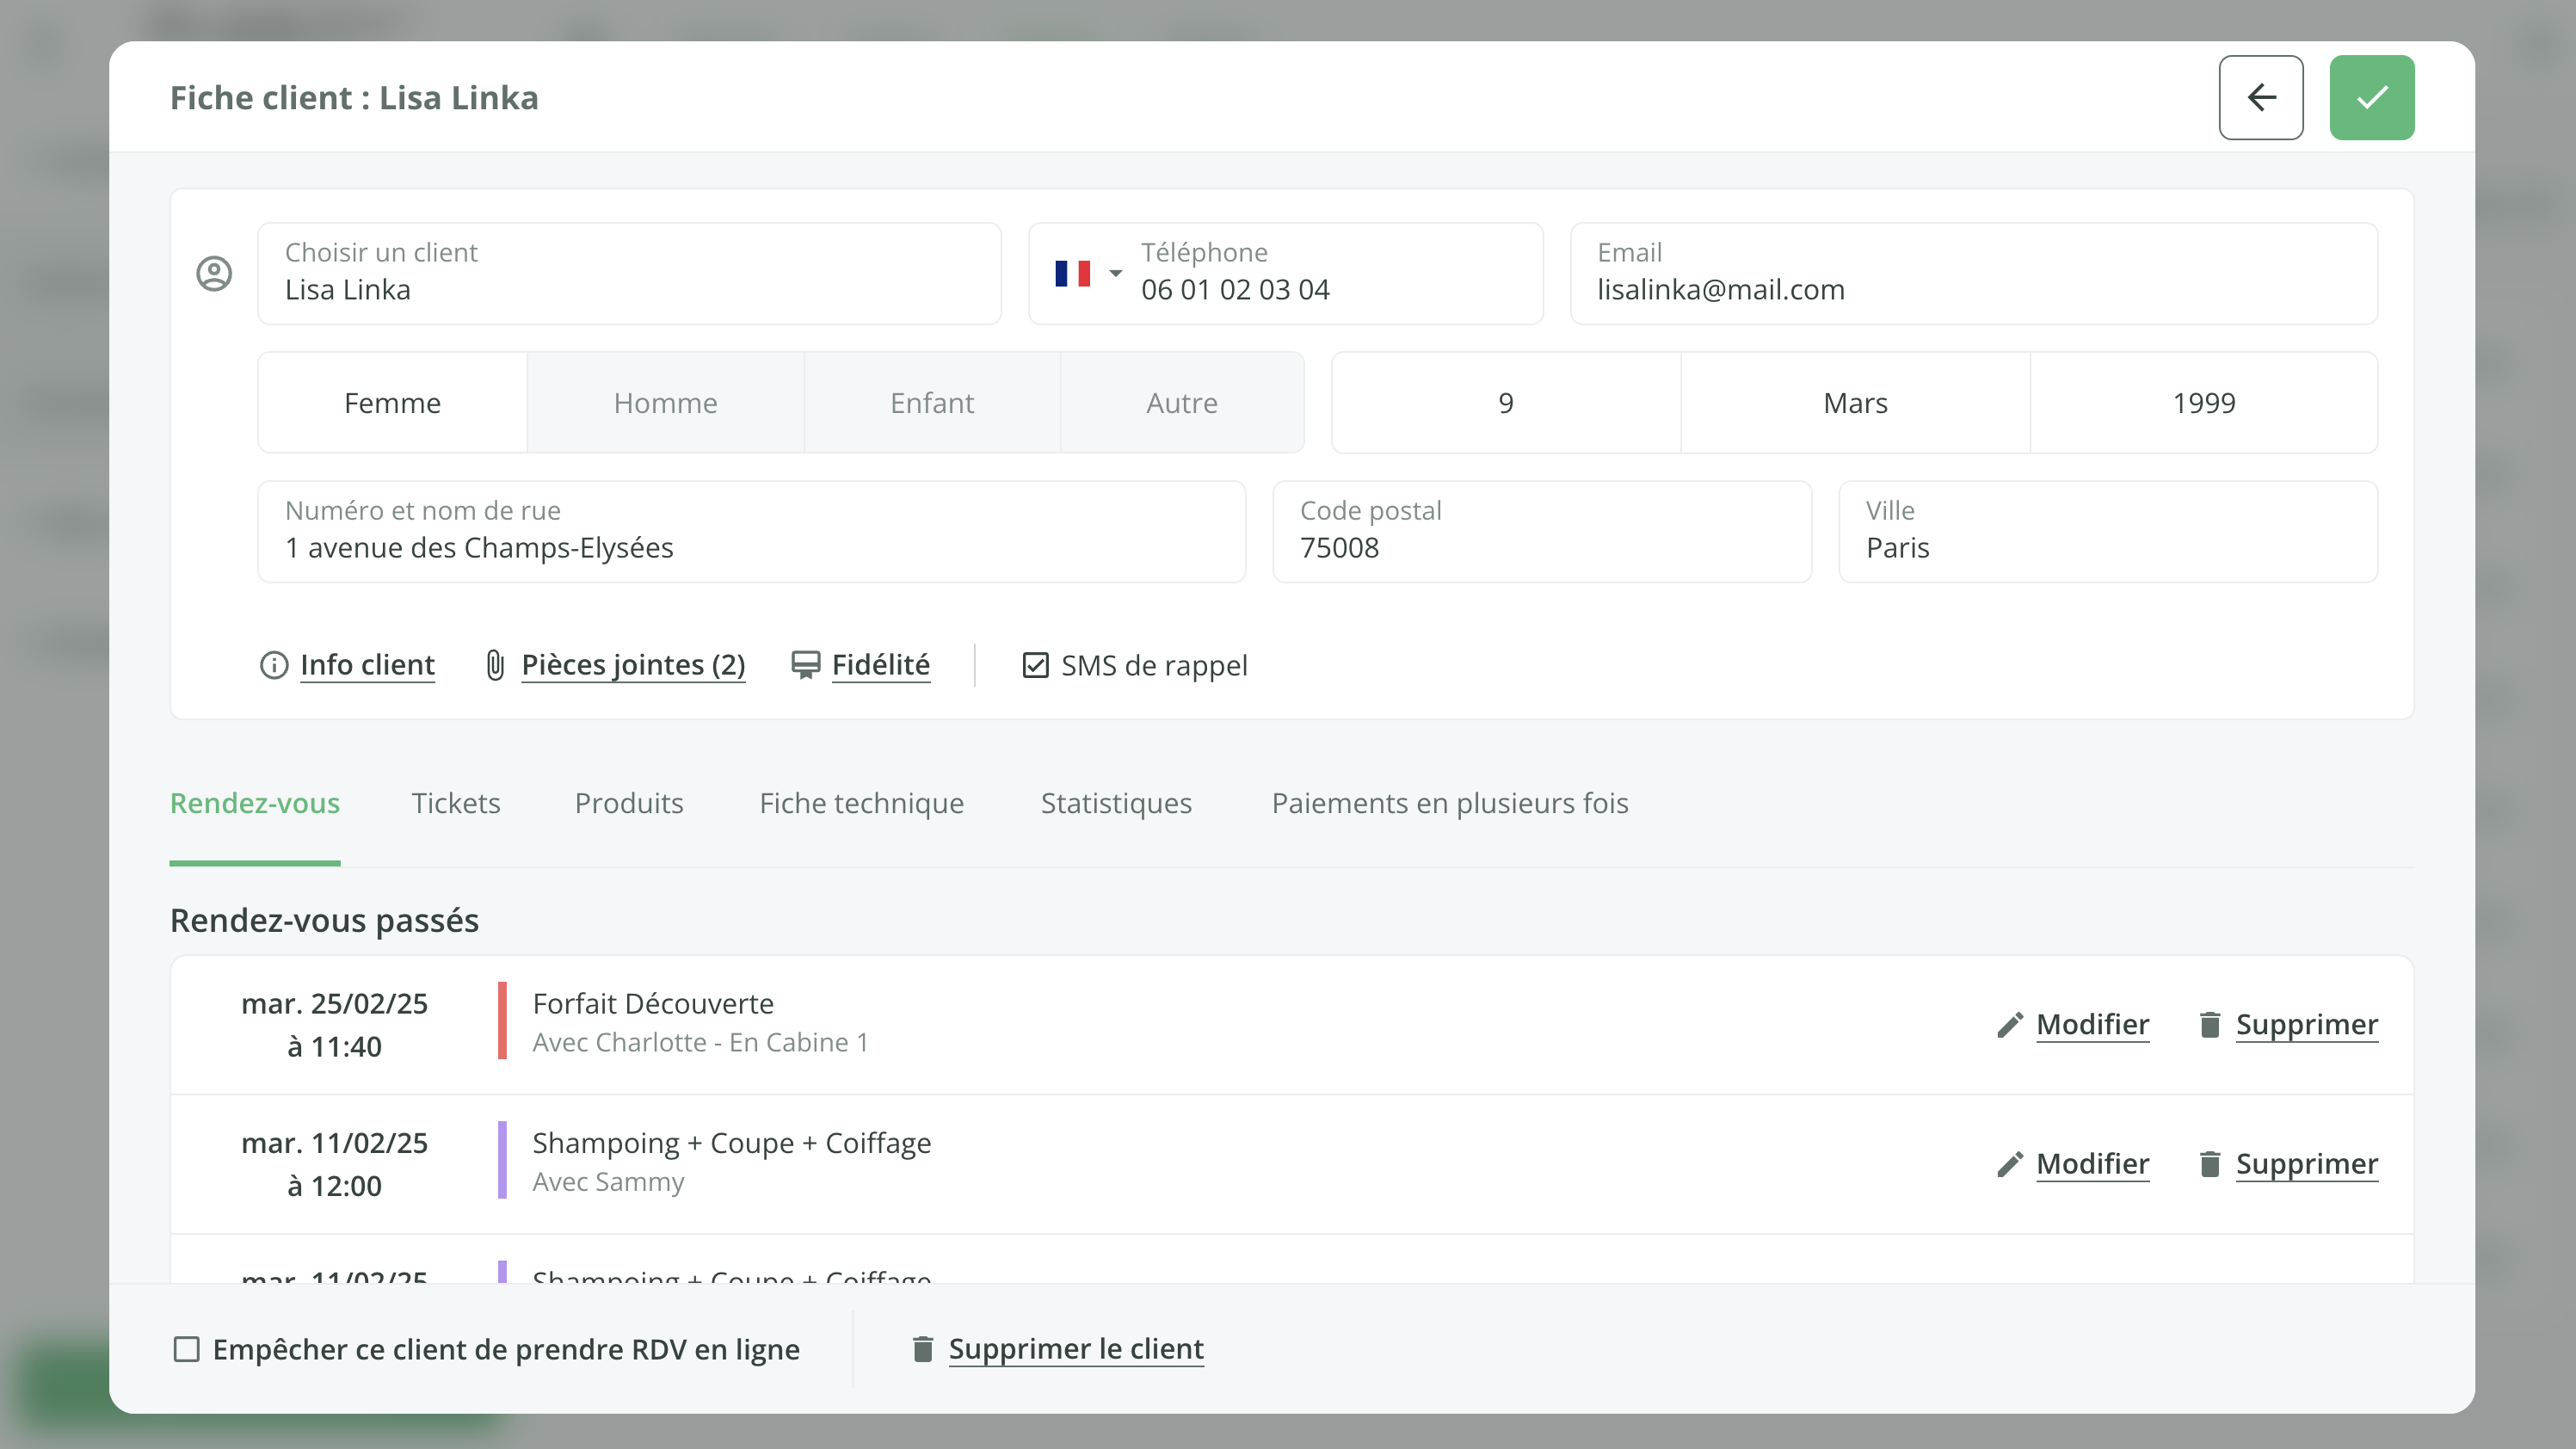Click the back arrow button
The width and height of the screenshot is (2576, 1449).
(x=2260, y=97)
